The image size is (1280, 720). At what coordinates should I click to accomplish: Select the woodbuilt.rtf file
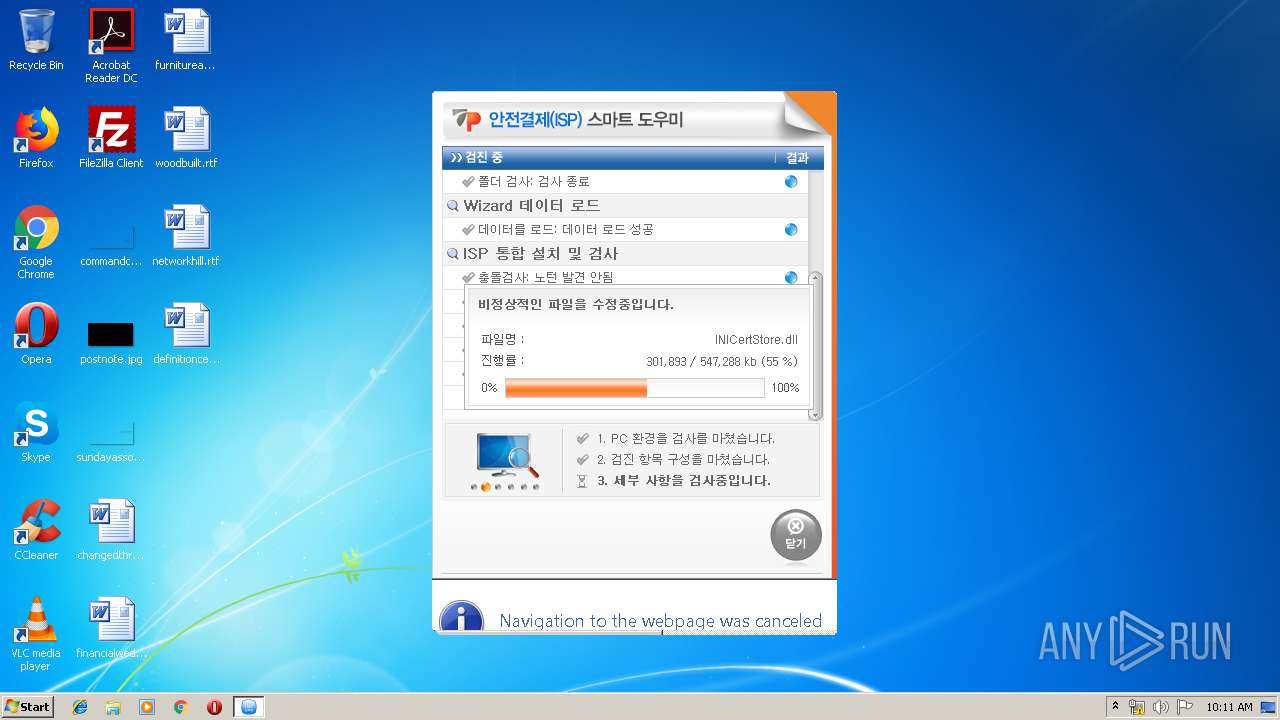pos(186,138)
